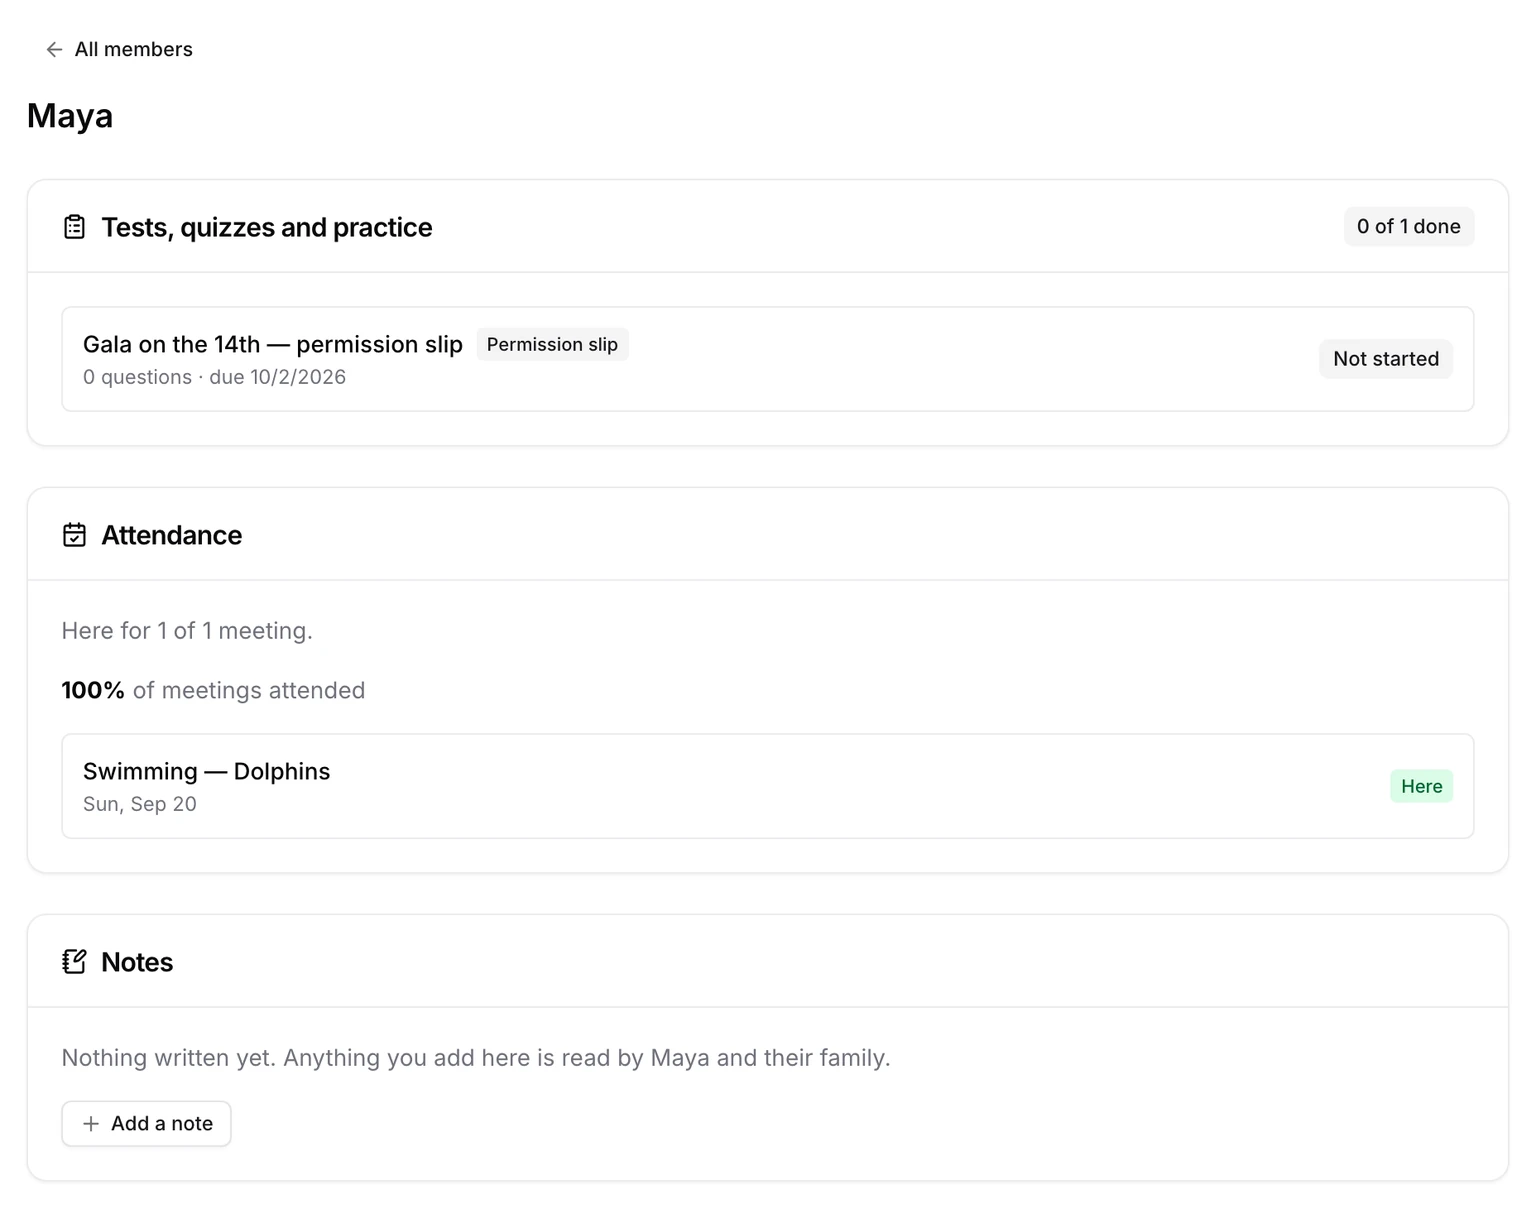Click the Attendance section heading

pyautogui.click(x=172, y=535)
